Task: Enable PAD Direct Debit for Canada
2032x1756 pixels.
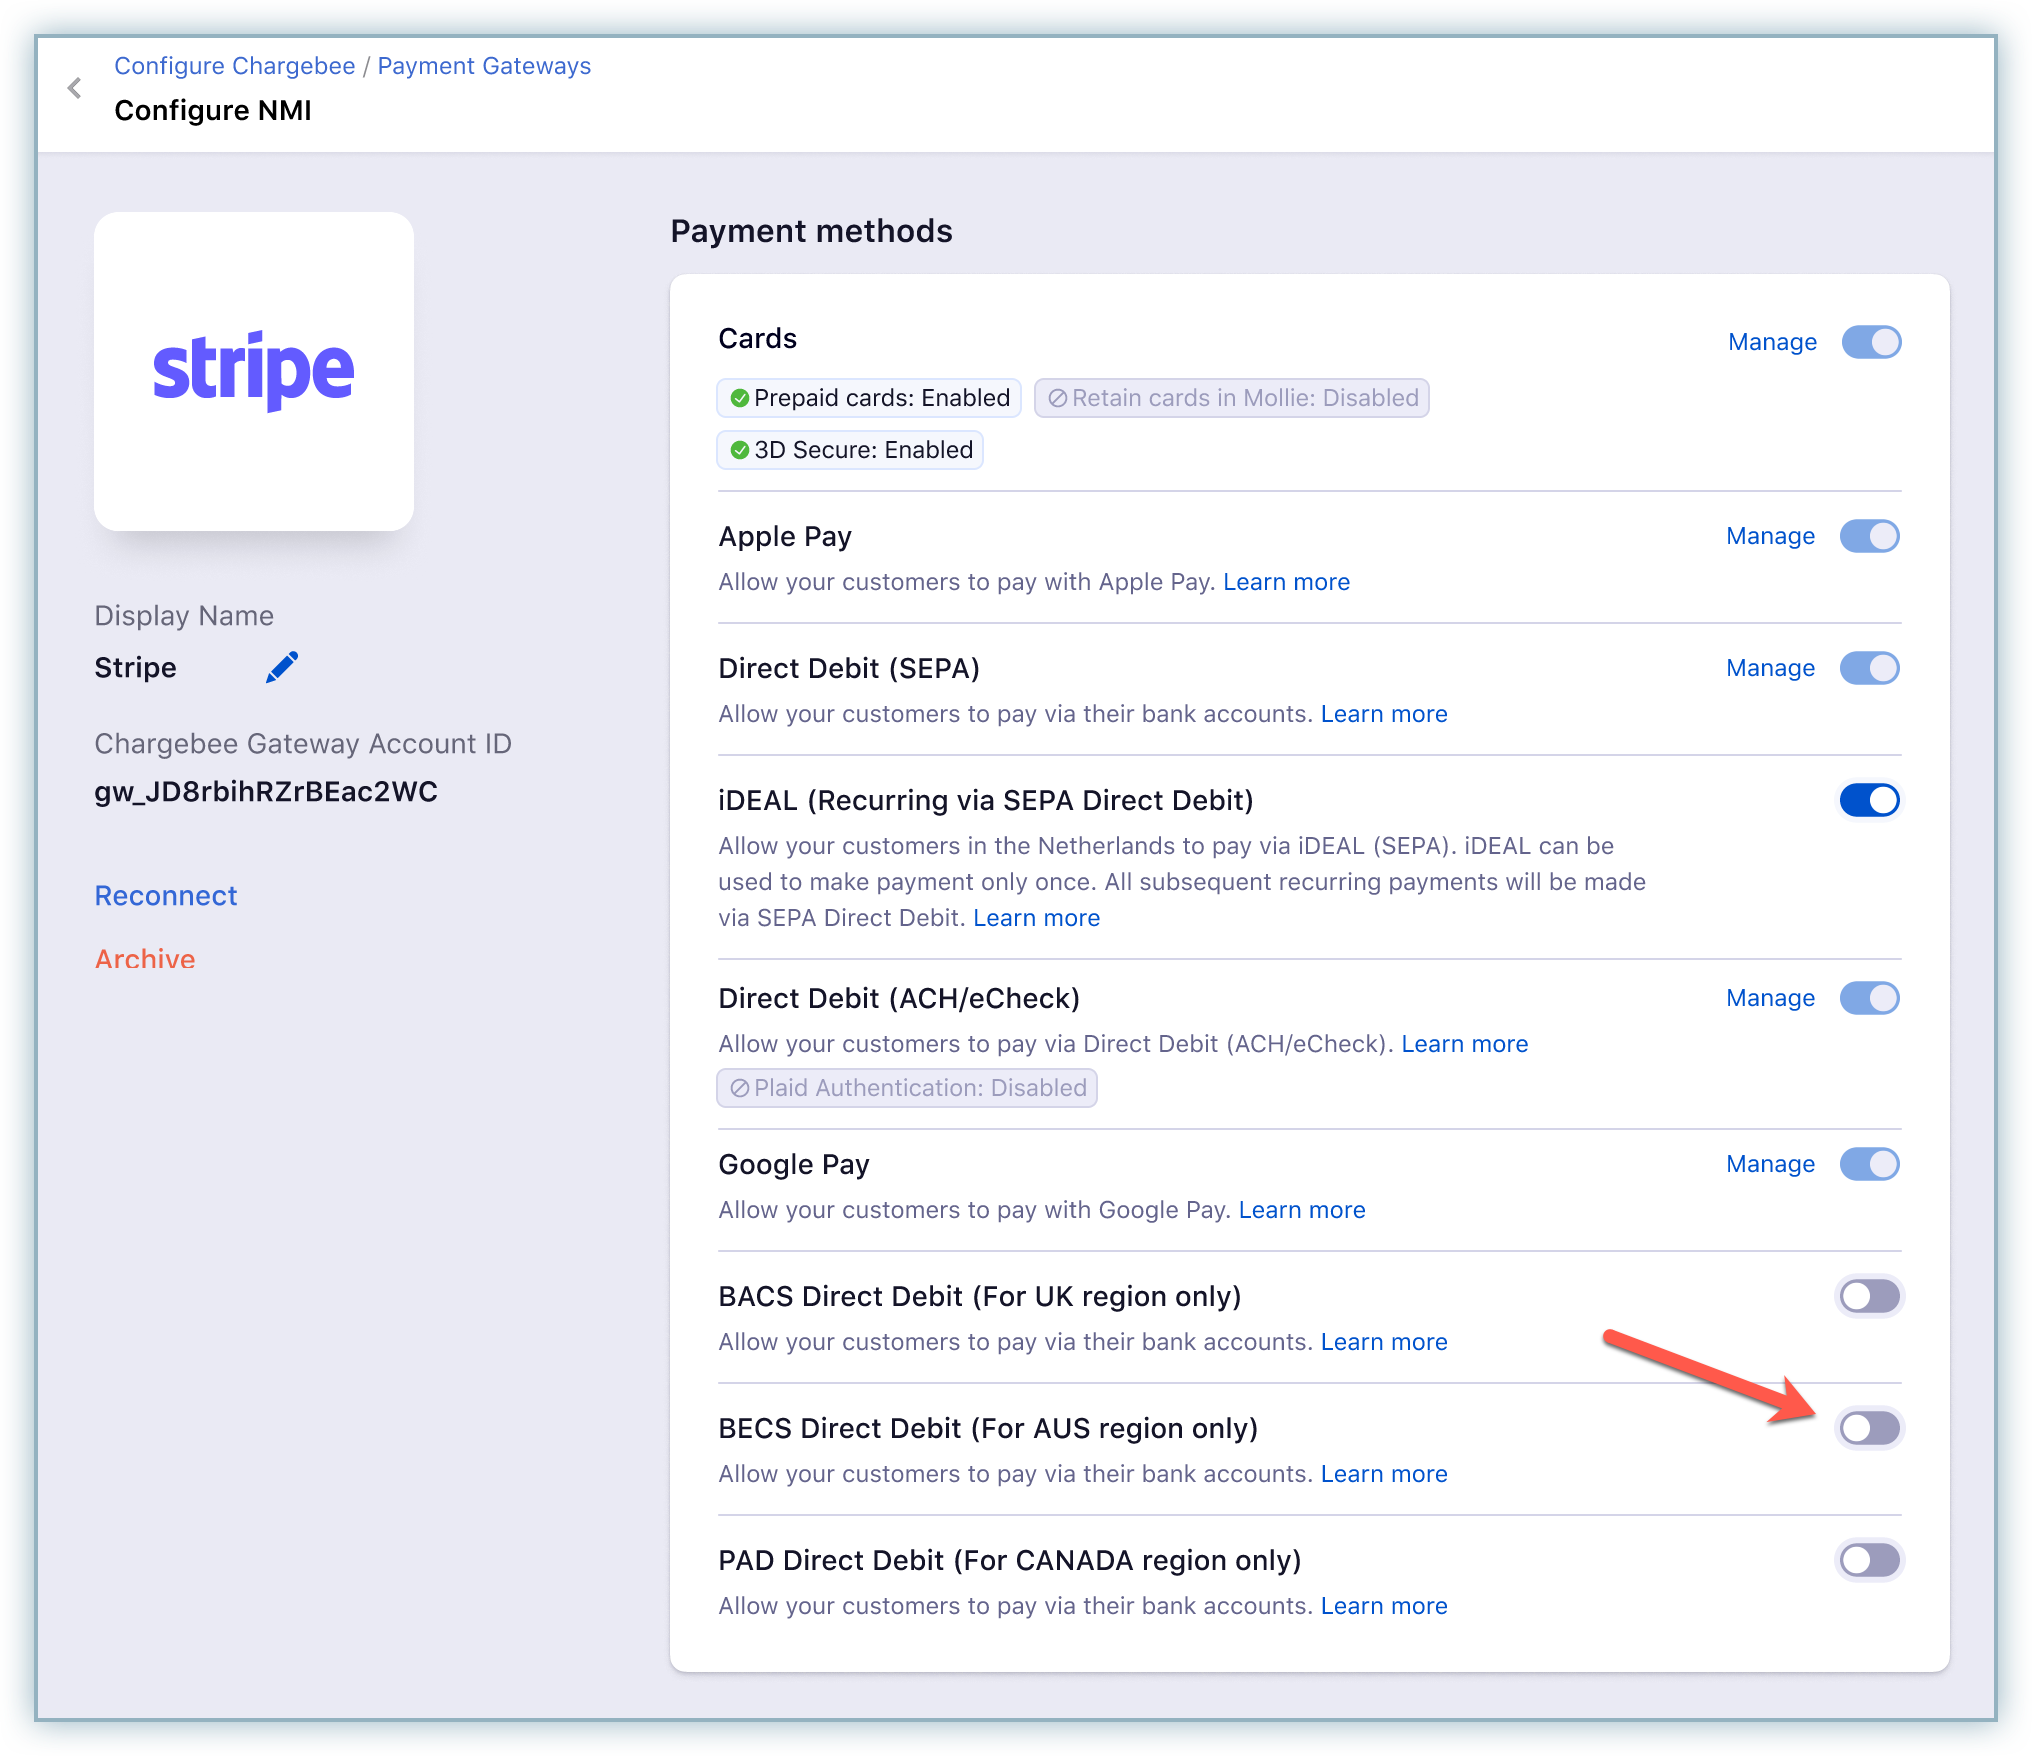Action: coord(1869,1560)
